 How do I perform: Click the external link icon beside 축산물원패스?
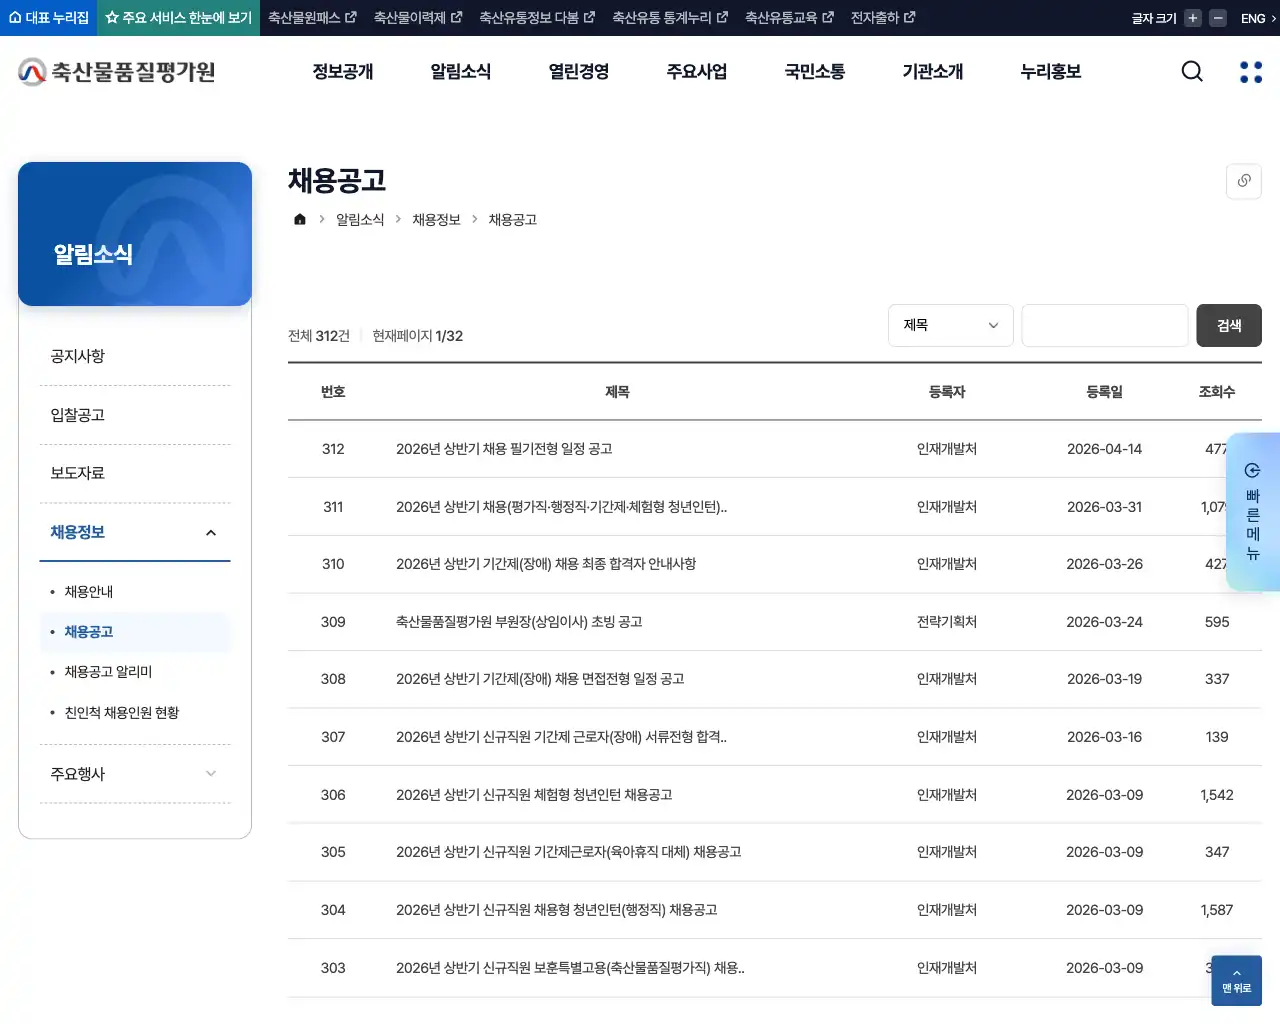[x=352, y=17]
